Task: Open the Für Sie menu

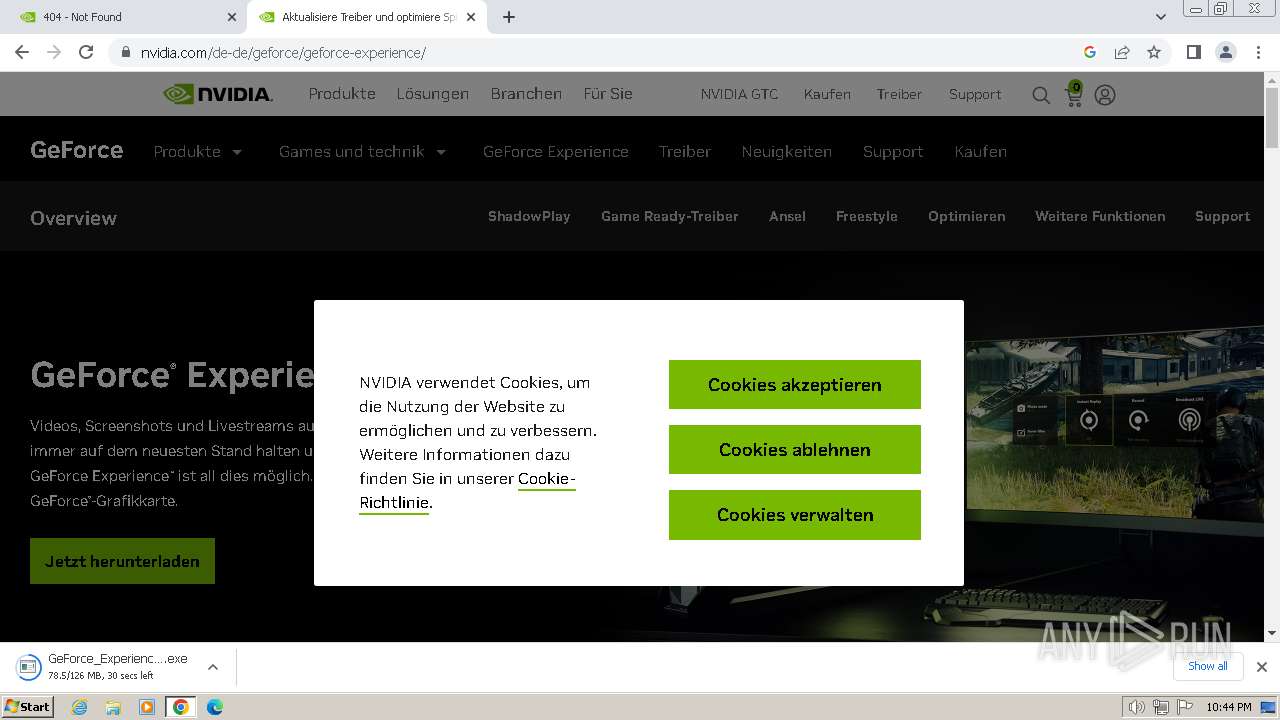Action: (608, 94)
